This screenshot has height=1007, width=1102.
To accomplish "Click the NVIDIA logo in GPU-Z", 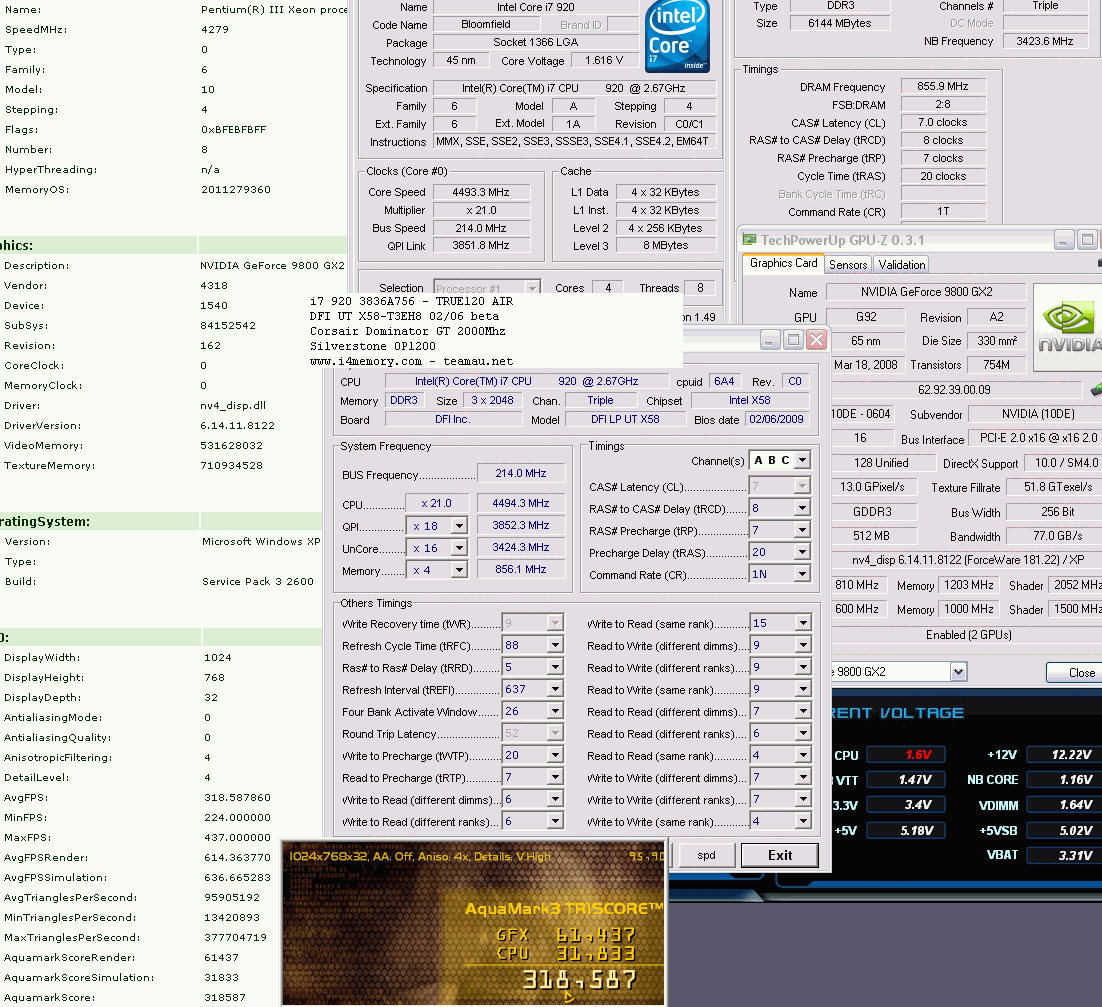I will point(1068,327).
